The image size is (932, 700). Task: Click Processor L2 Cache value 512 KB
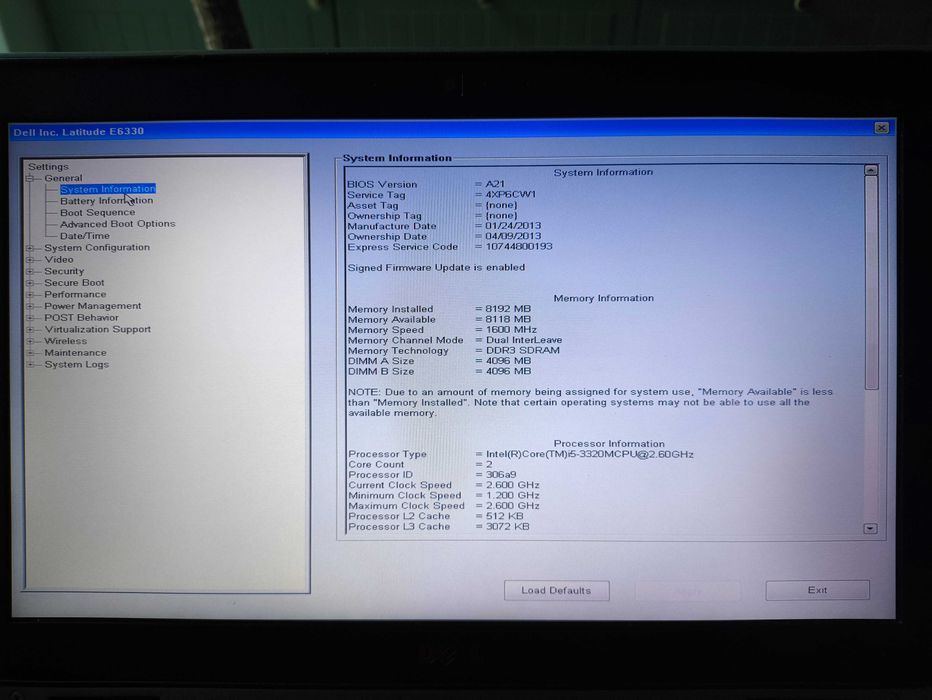point(505,516)
